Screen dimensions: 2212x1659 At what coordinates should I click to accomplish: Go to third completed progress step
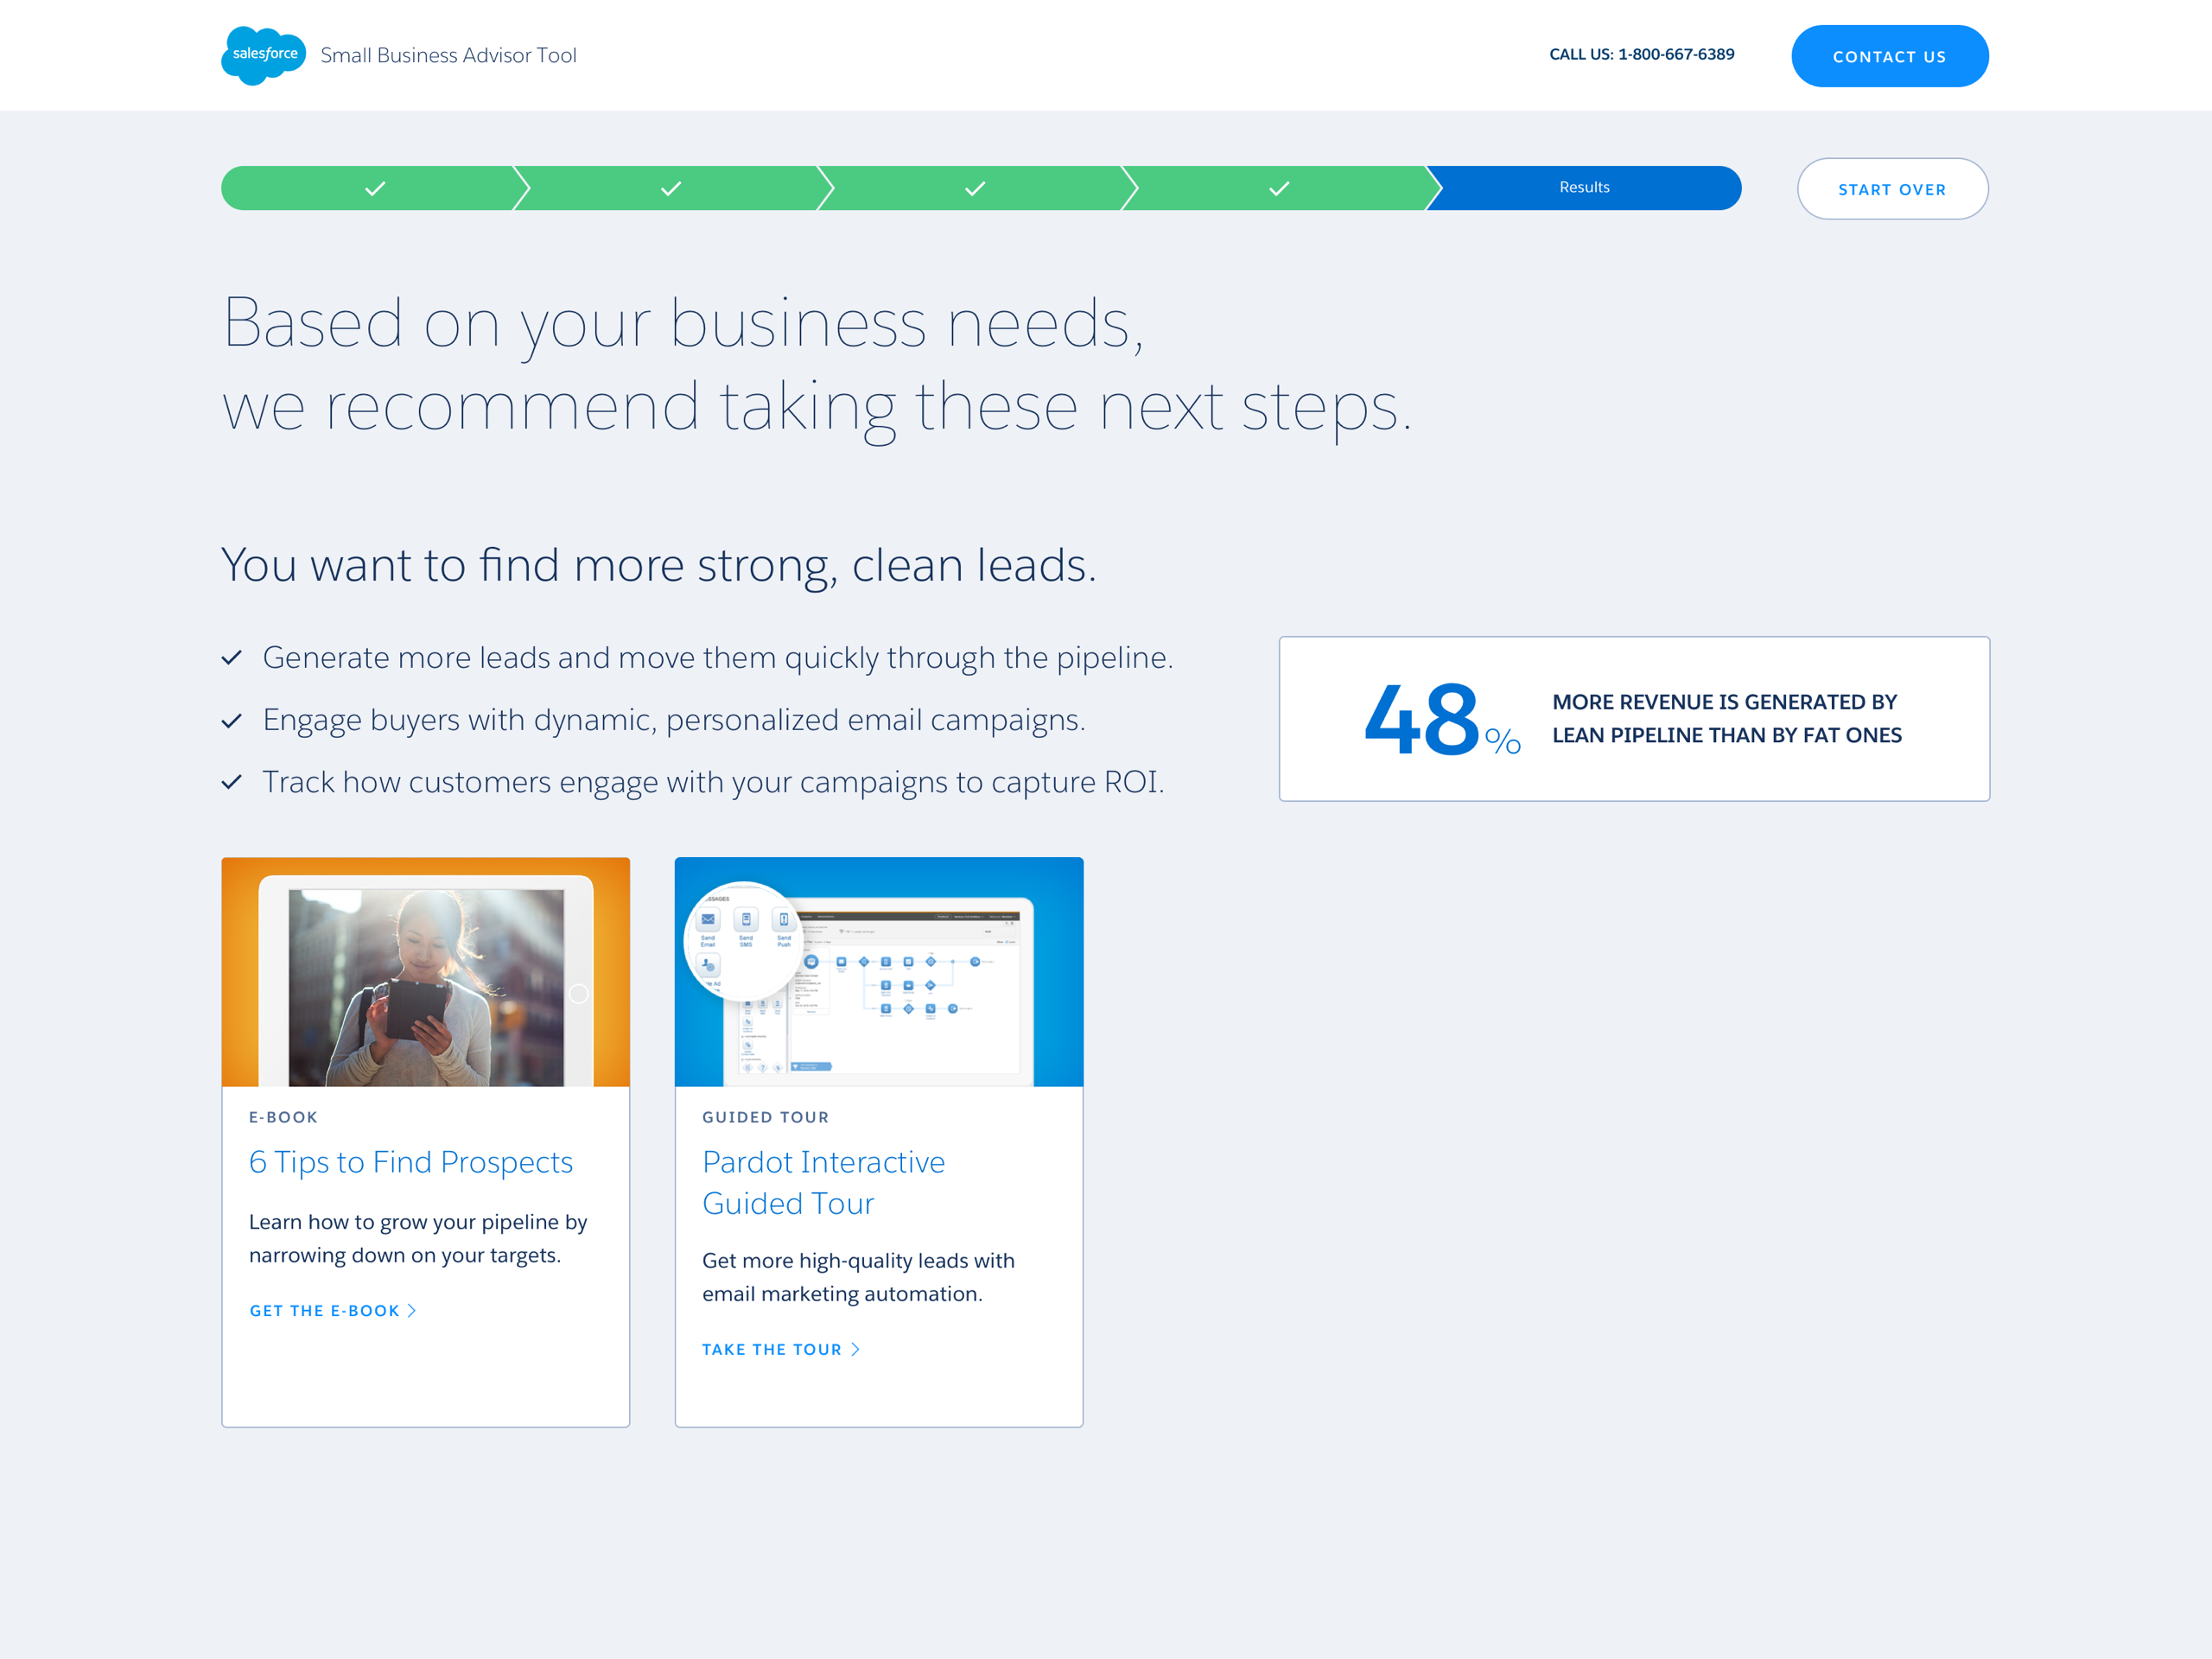point(975,188)
